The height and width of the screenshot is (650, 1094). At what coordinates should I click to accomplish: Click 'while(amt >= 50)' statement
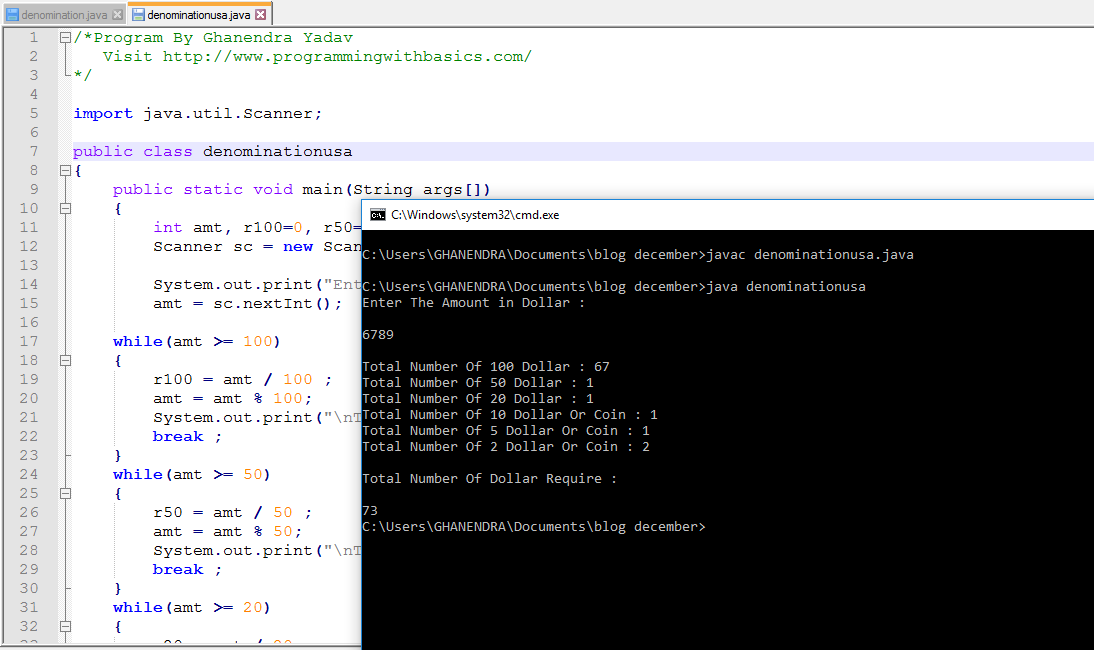pyautogui.click(x=192, y=474)
